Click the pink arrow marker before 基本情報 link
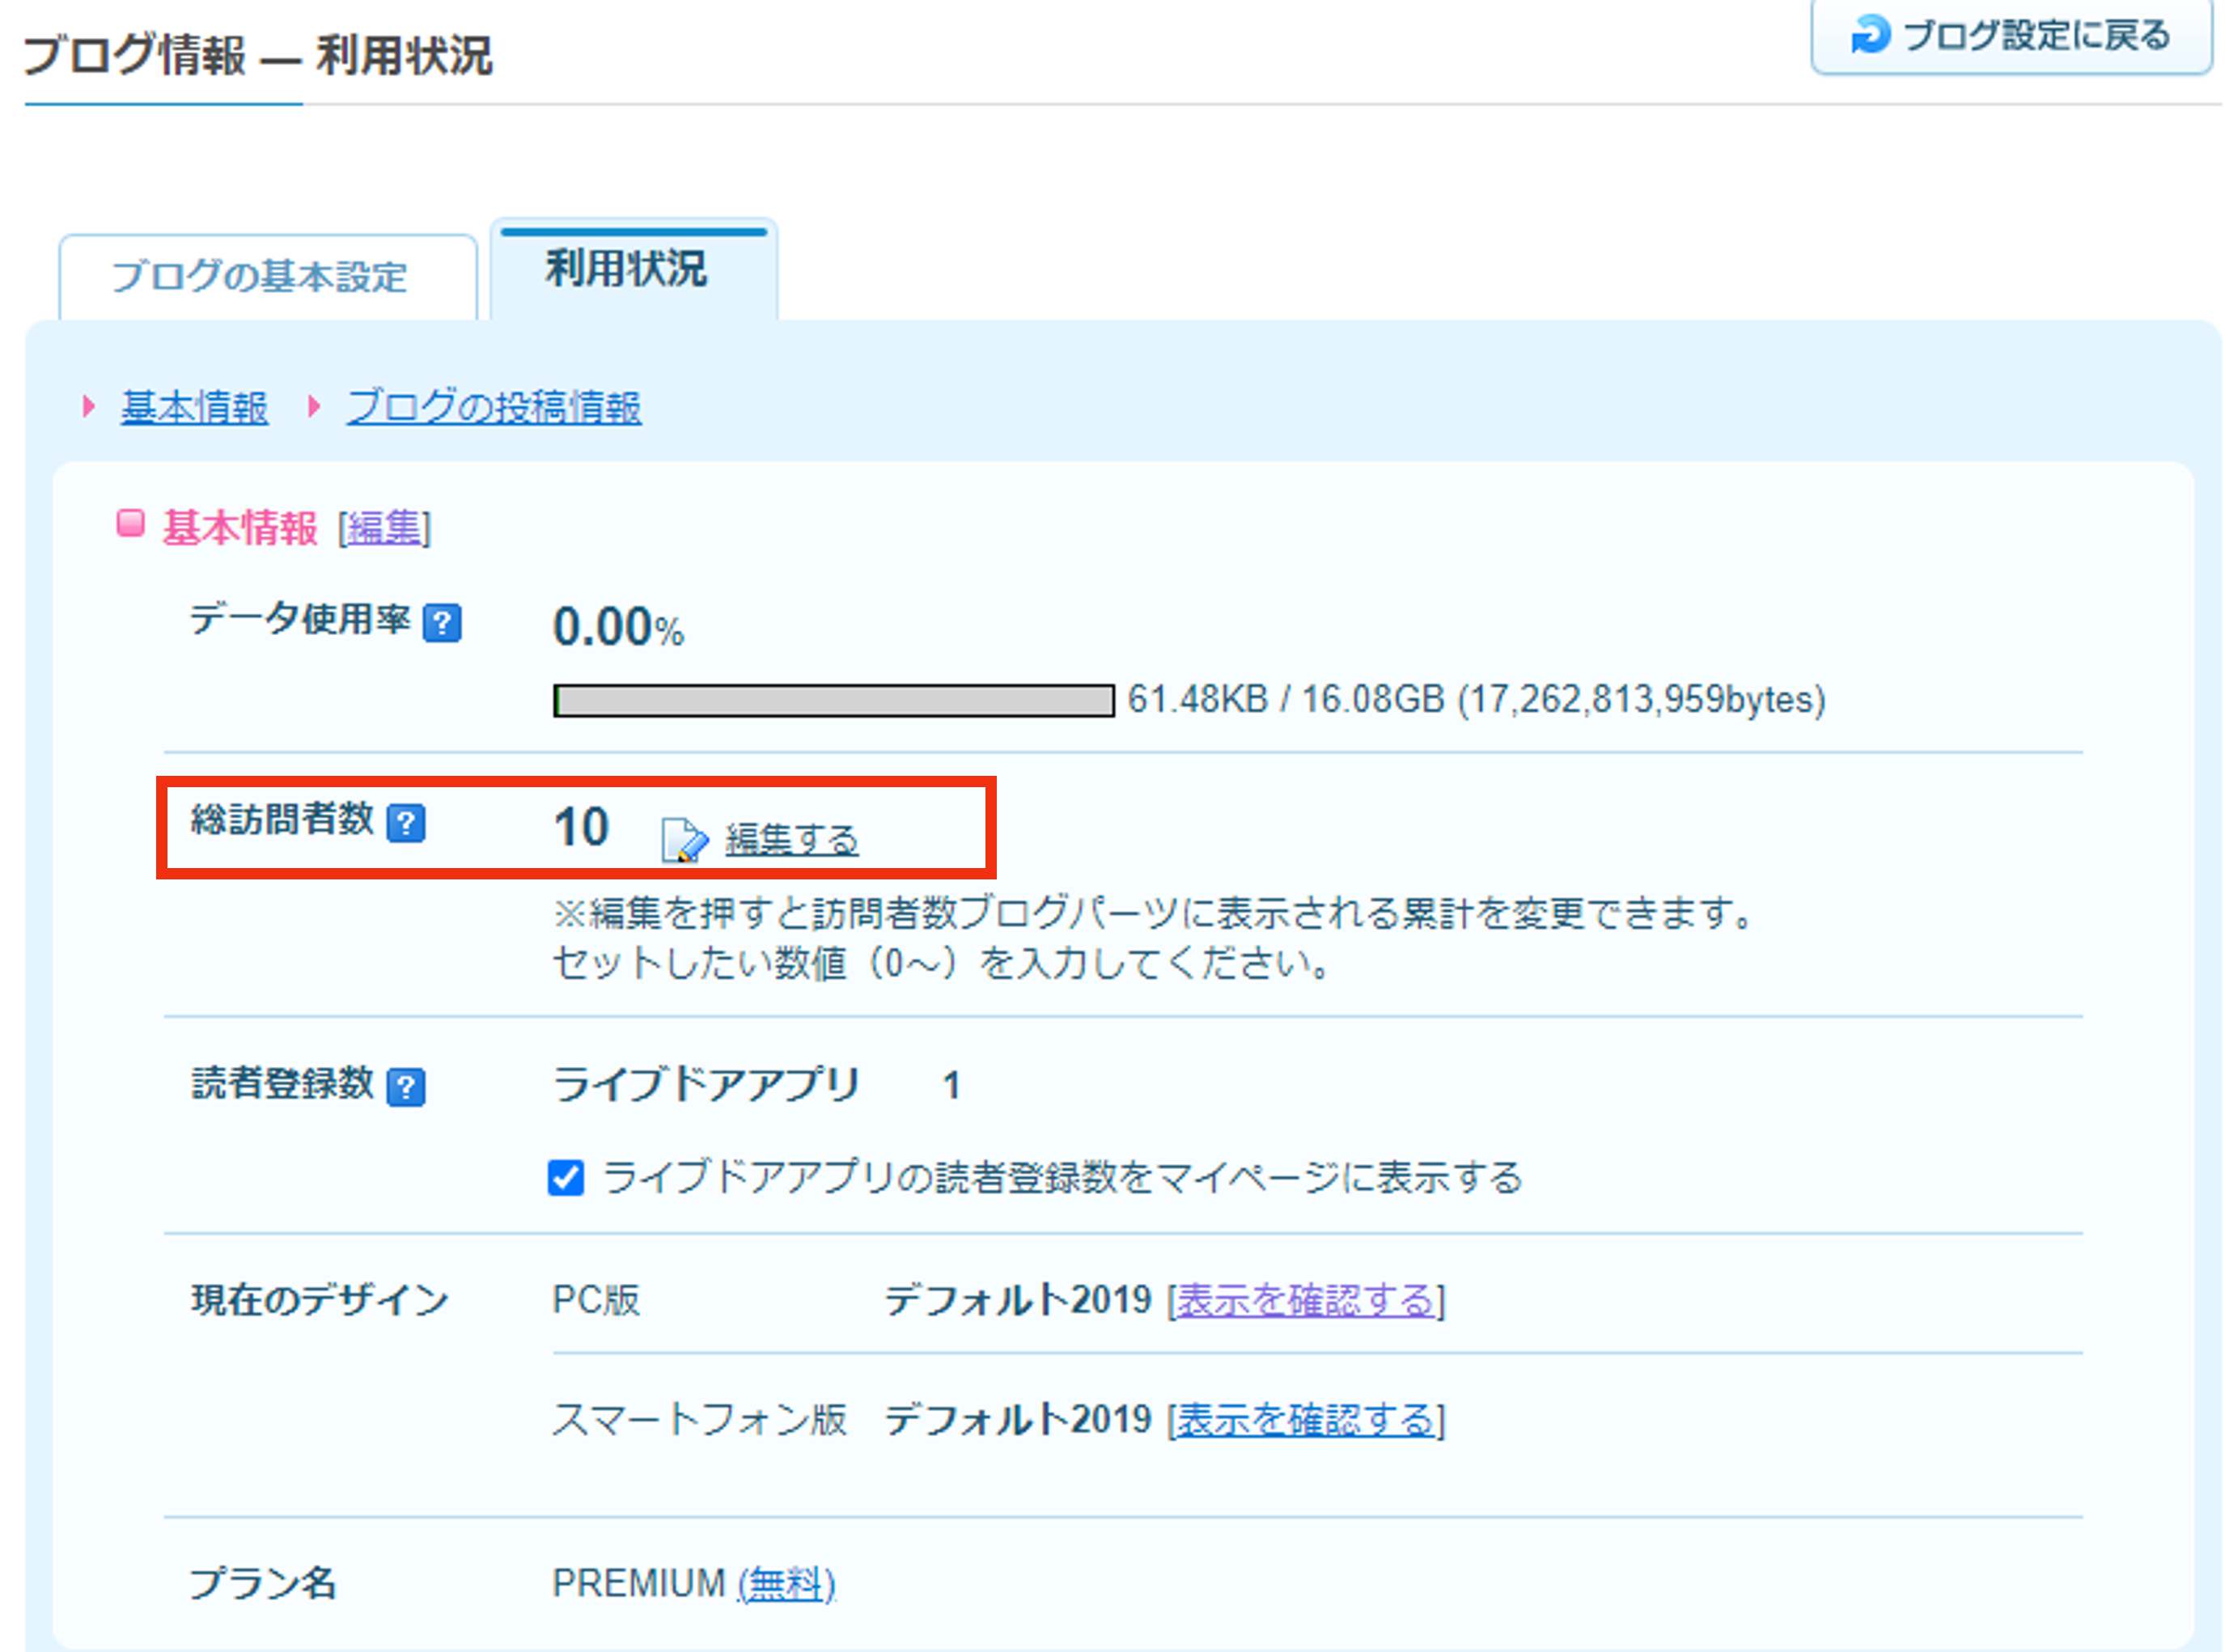2225x1652 pixels. click(88, 407)
